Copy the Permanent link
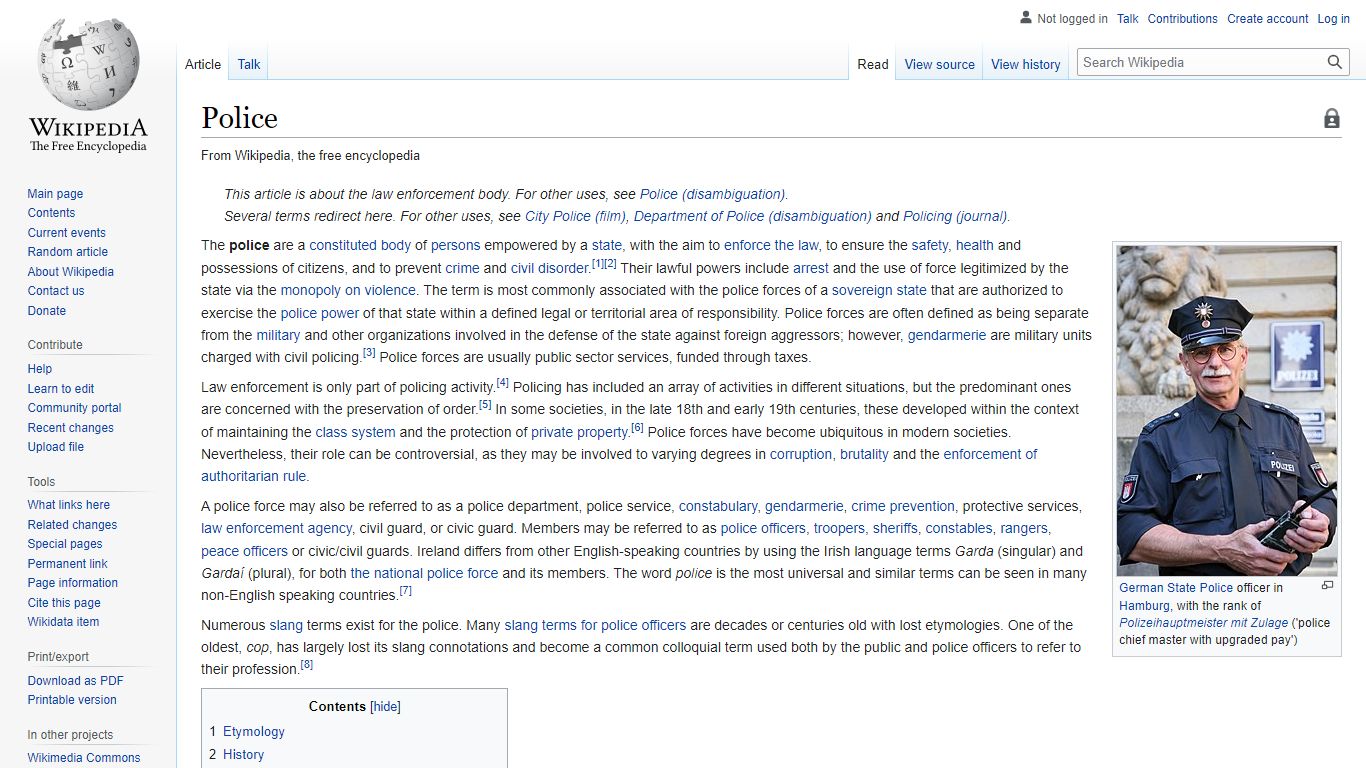The height and width of the screenshot is (768, 1366). pos(67,564)
